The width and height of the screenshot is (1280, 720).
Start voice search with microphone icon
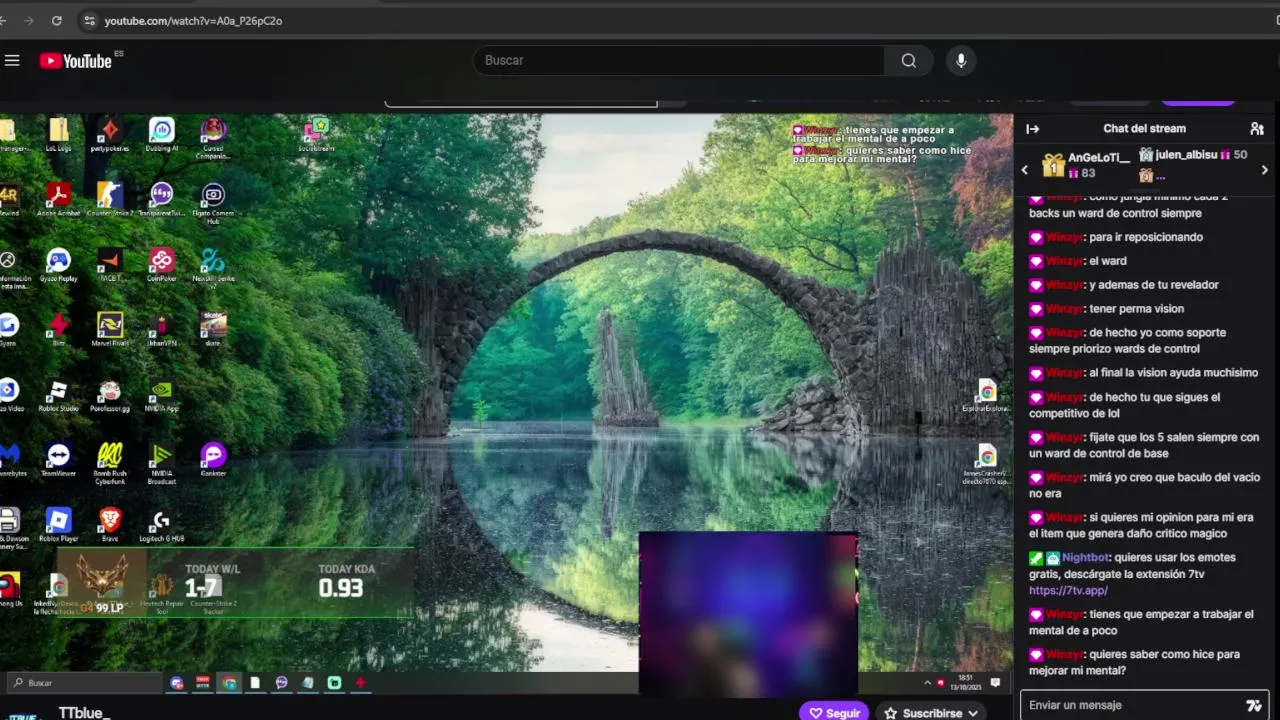click(x=961, y=61)
